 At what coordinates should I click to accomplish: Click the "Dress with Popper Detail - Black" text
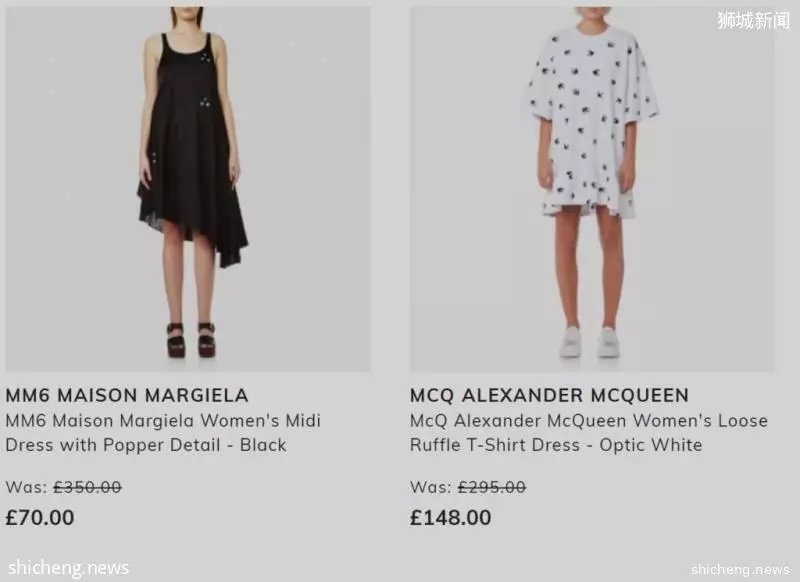point(146,445)
